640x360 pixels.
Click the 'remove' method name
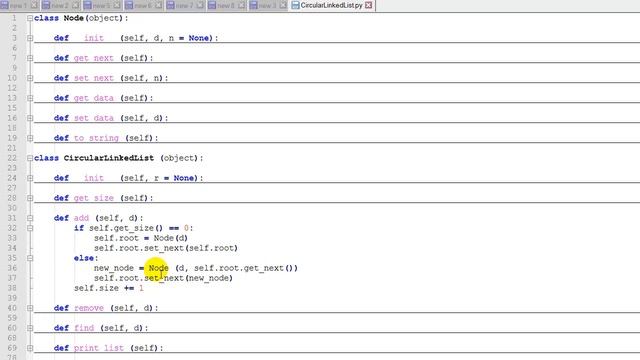pyautogui.click(x=89, y=308)
